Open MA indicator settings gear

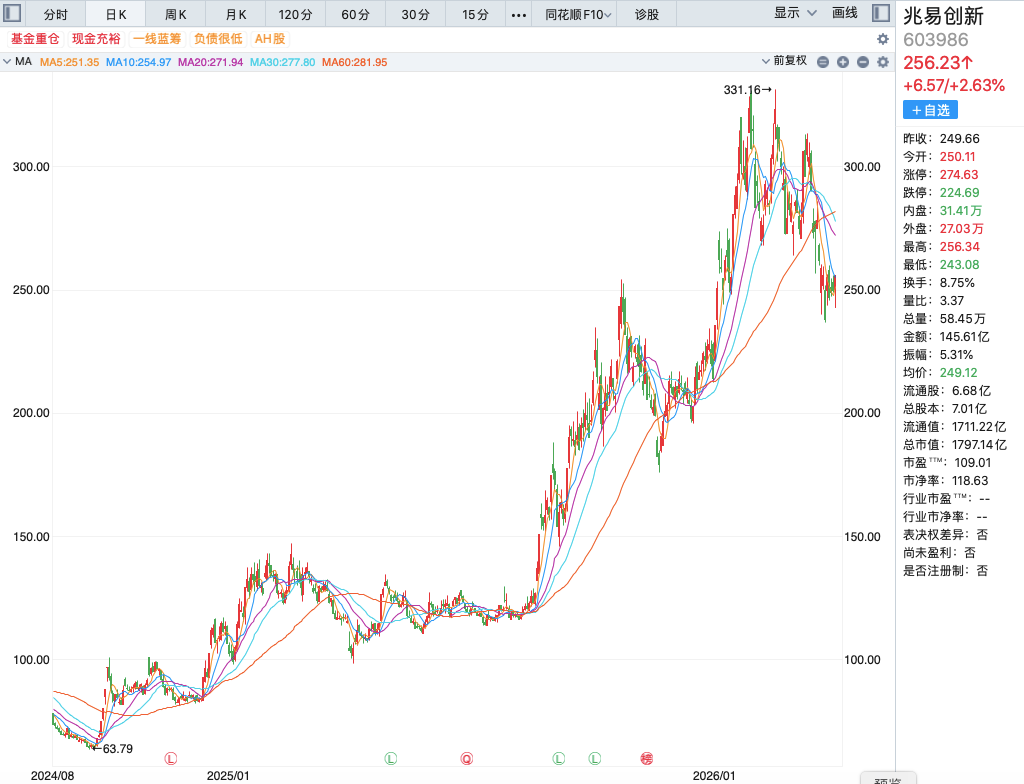pyautogui.click(x=882, y=62)
